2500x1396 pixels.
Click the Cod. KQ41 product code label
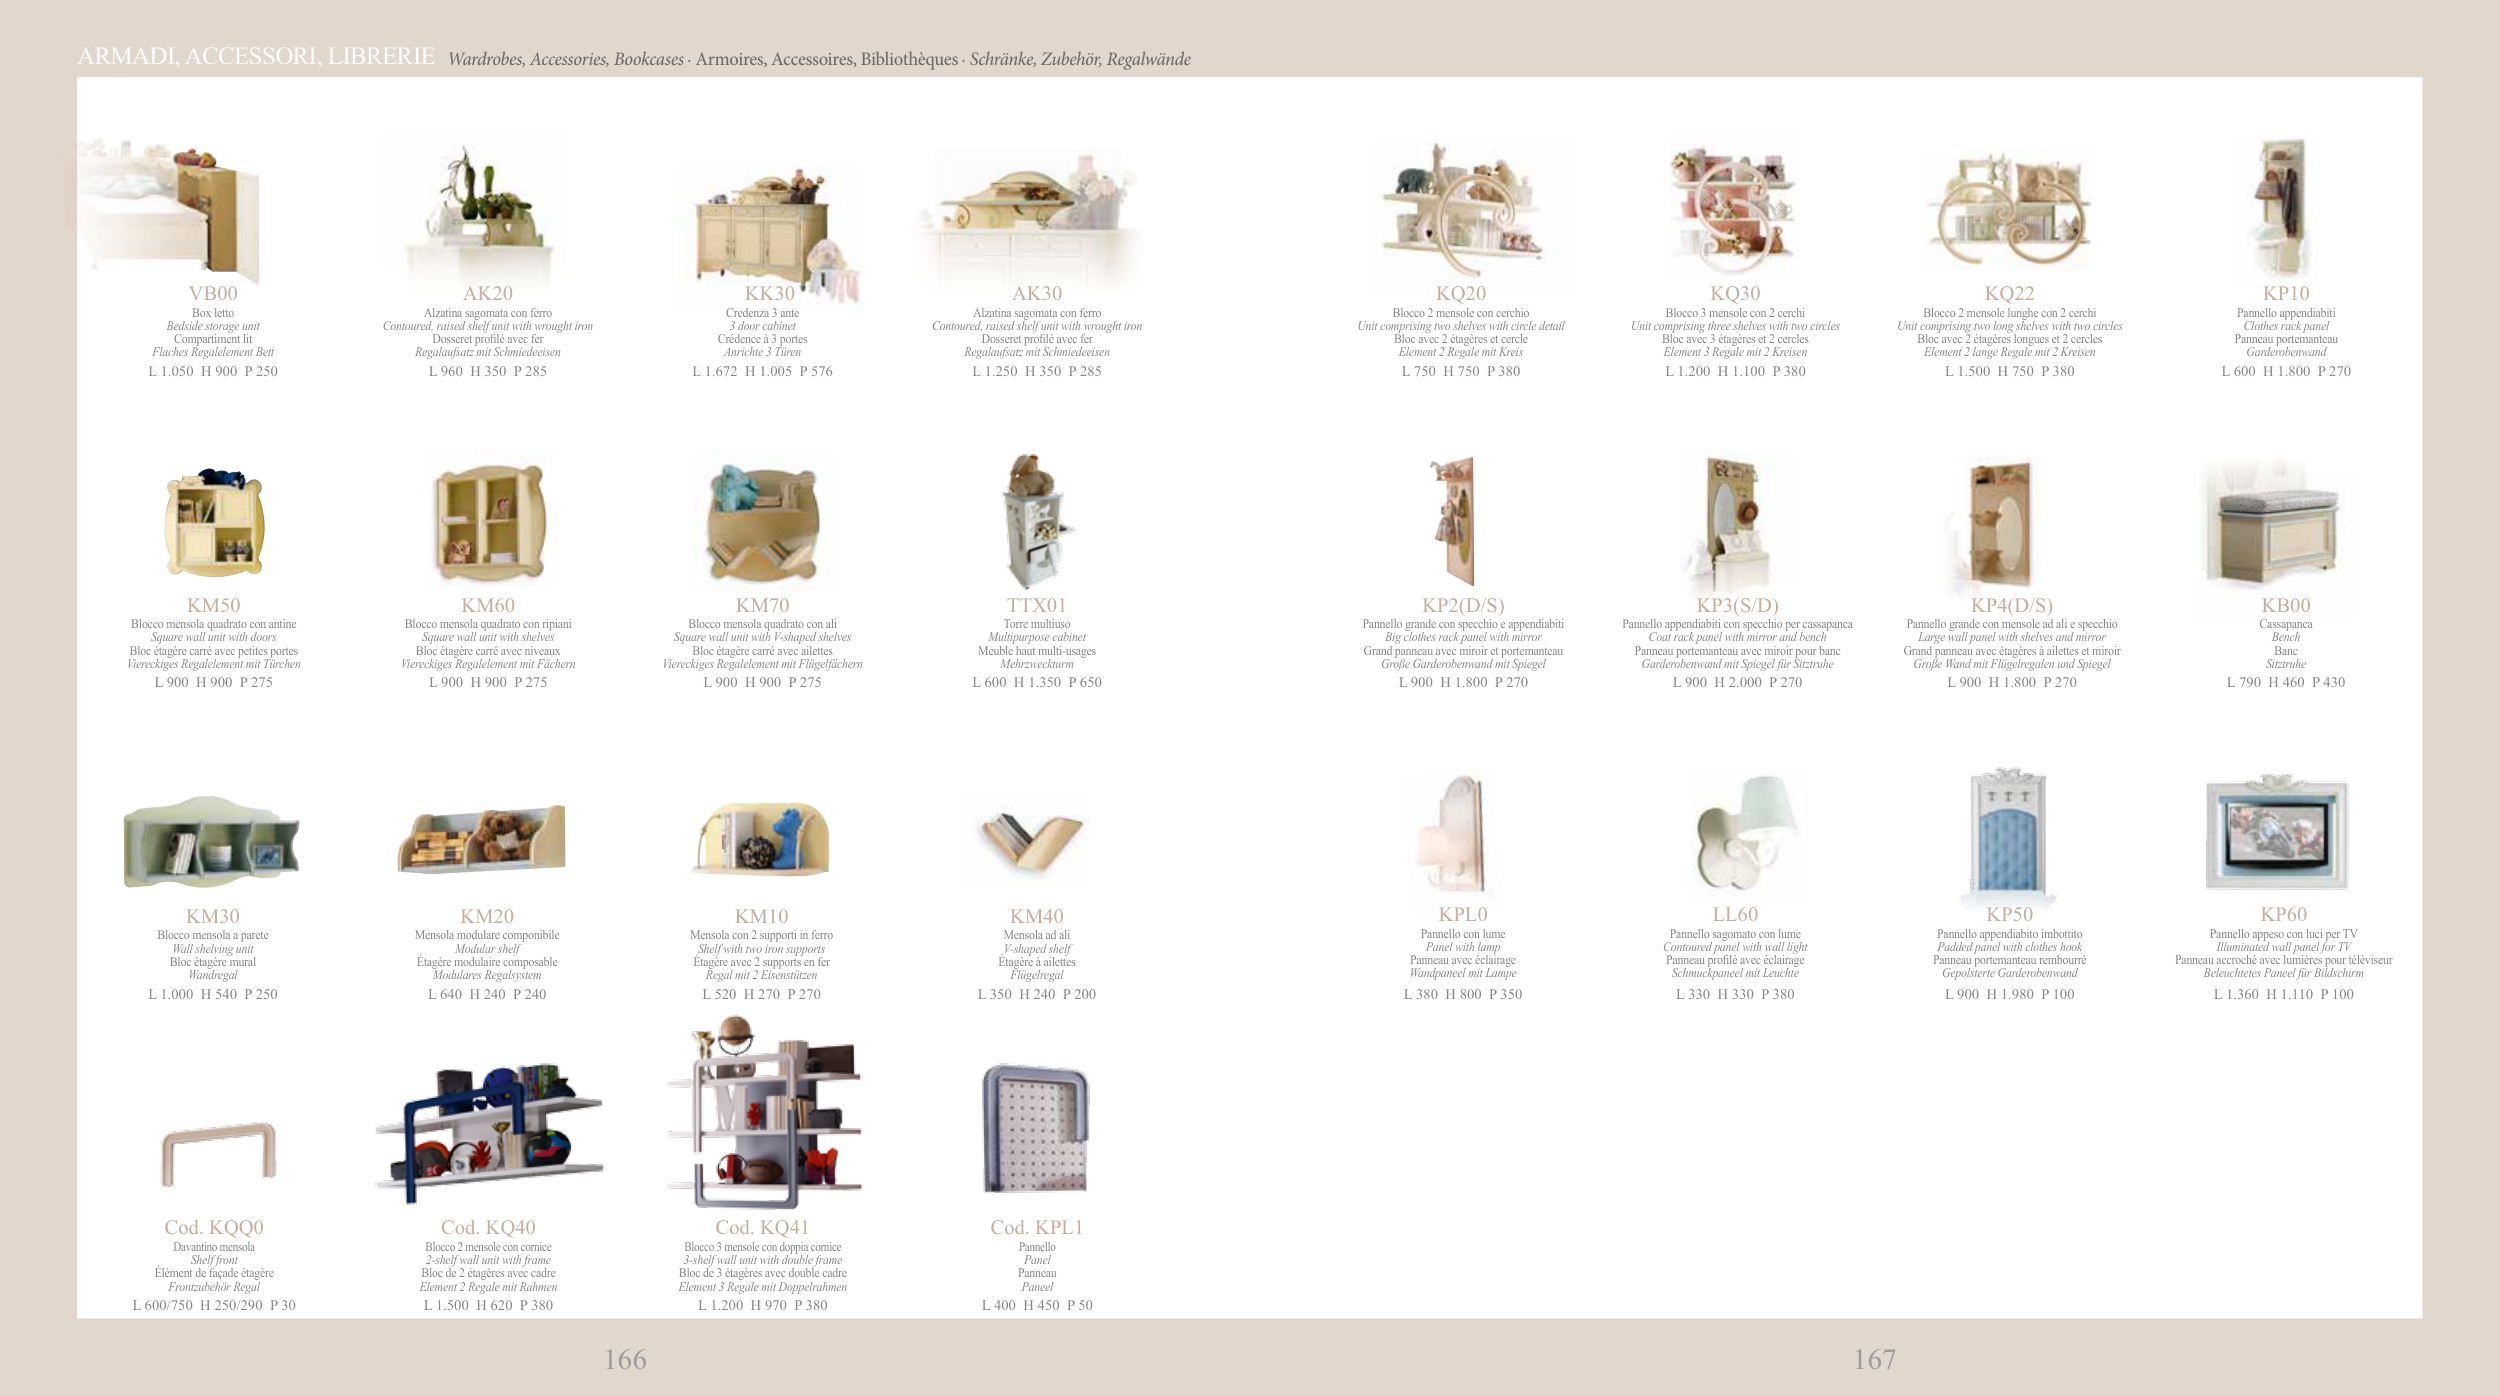pyautogui.click(x=762, y=1228)
